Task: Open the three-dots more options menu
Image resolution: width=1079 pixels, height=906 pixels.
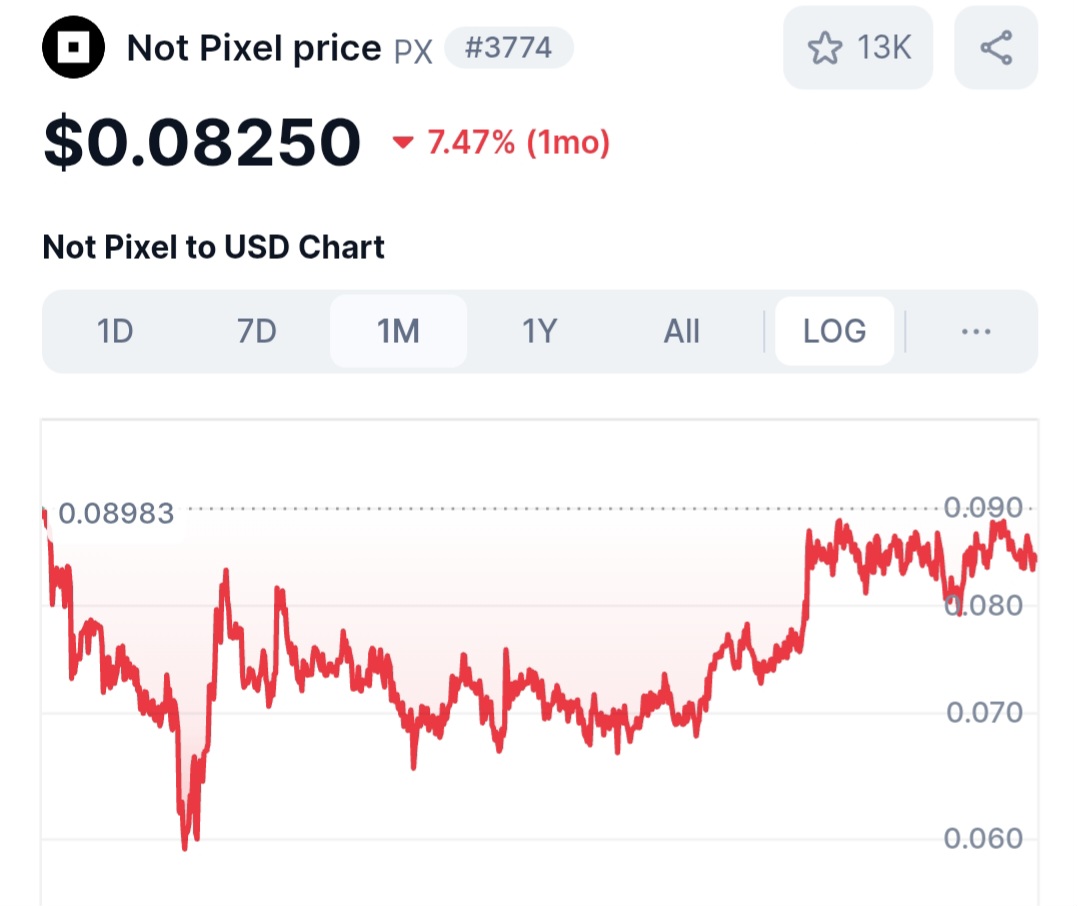Action: [x=975, y=331]
